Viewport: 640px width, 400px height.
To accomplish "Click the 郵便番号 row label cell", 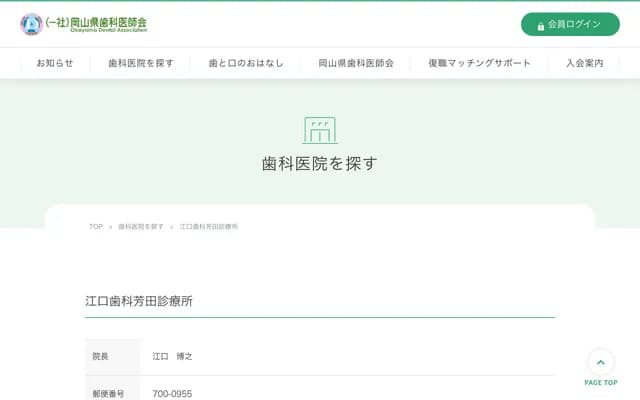I will point(113,388).
